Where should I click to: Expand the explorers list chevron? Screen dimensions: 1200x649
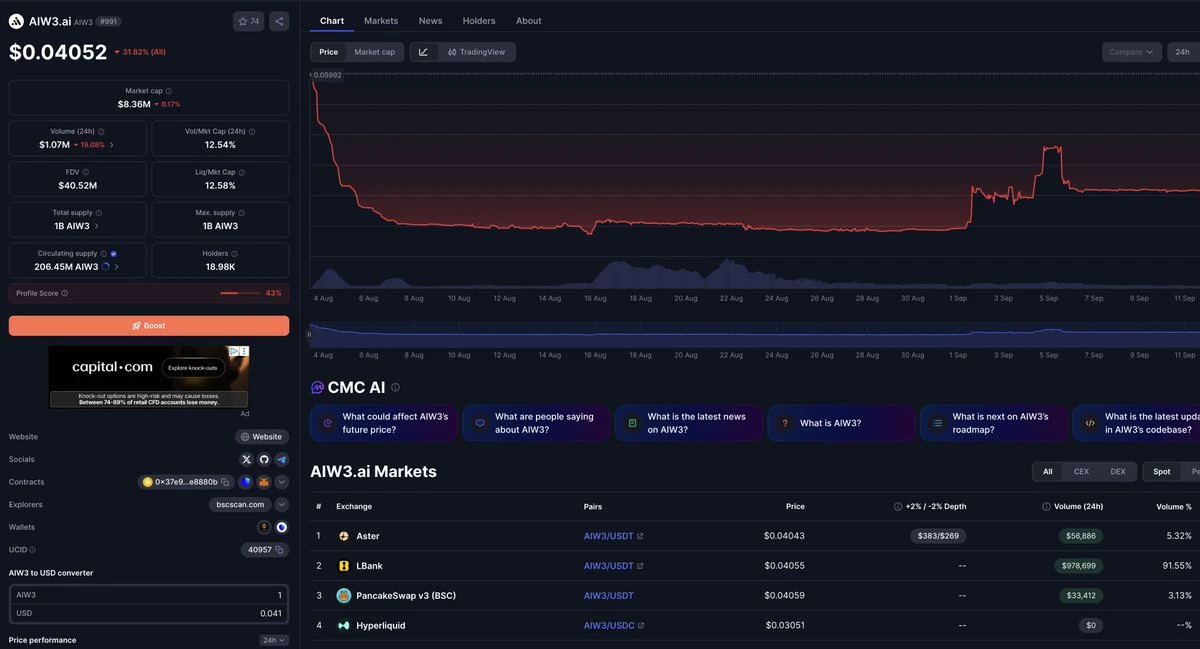point(281,505)
